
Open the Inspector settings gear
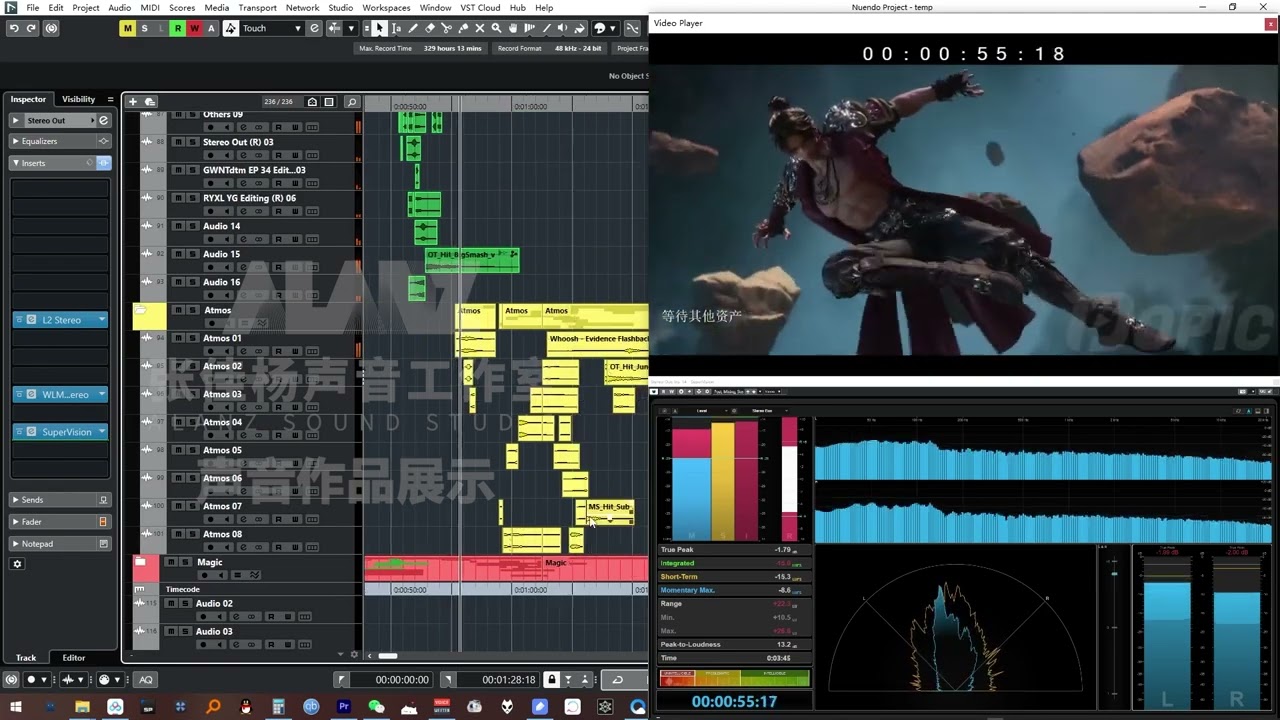(x=17, y=564)
